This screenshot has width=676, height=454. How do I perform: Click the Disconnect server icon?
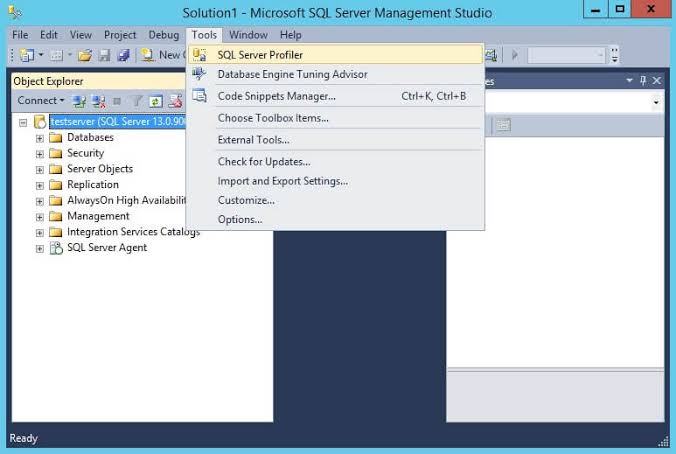[x=99, y=101]
